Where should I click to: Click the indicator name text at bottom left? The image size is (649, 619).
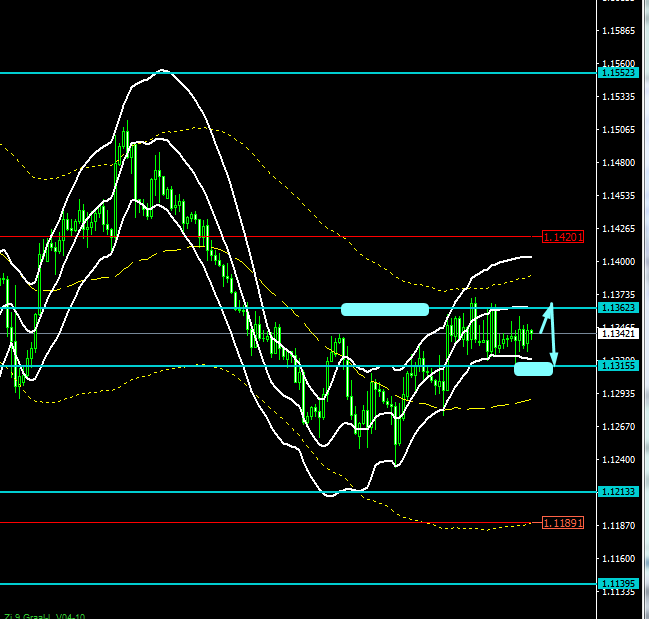pos(44,614)
